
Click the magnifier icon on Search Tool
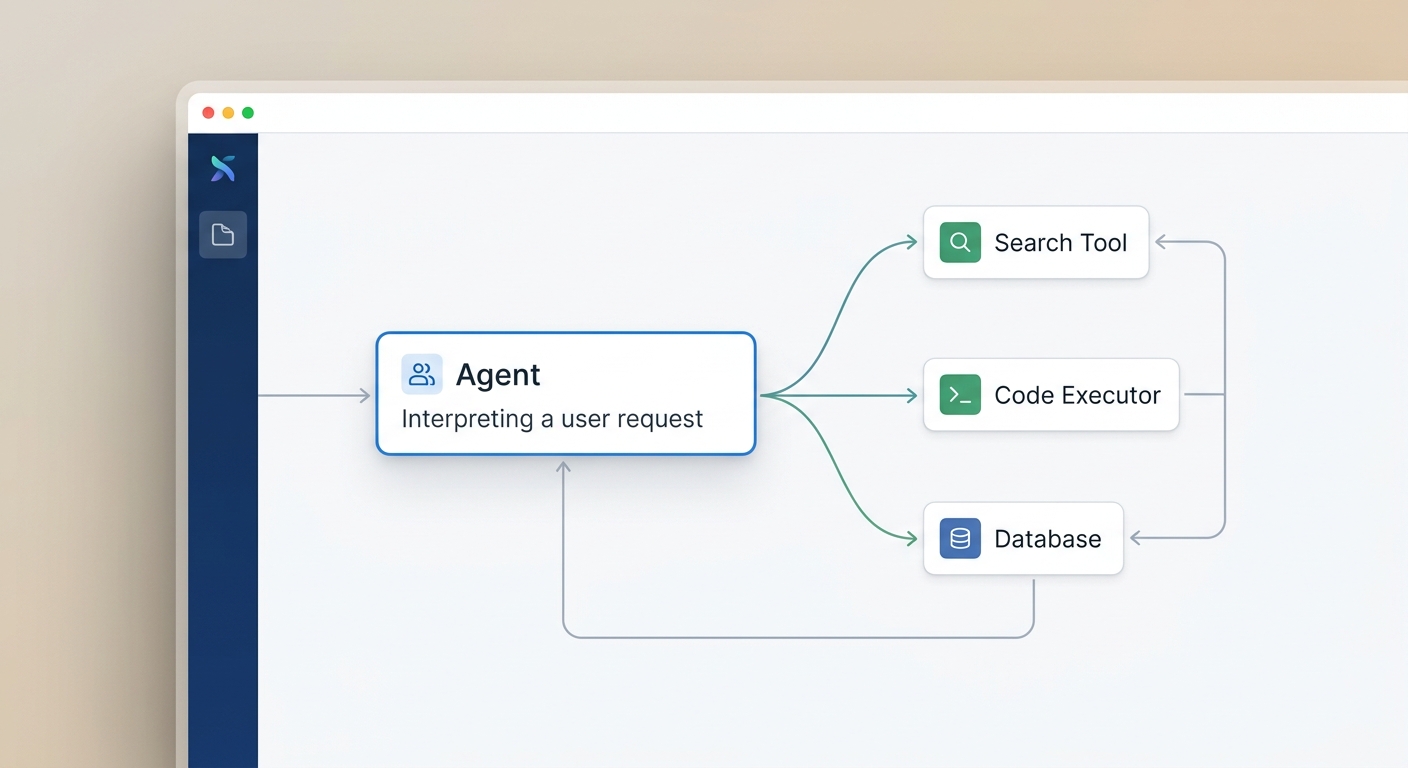coord(960,242)
